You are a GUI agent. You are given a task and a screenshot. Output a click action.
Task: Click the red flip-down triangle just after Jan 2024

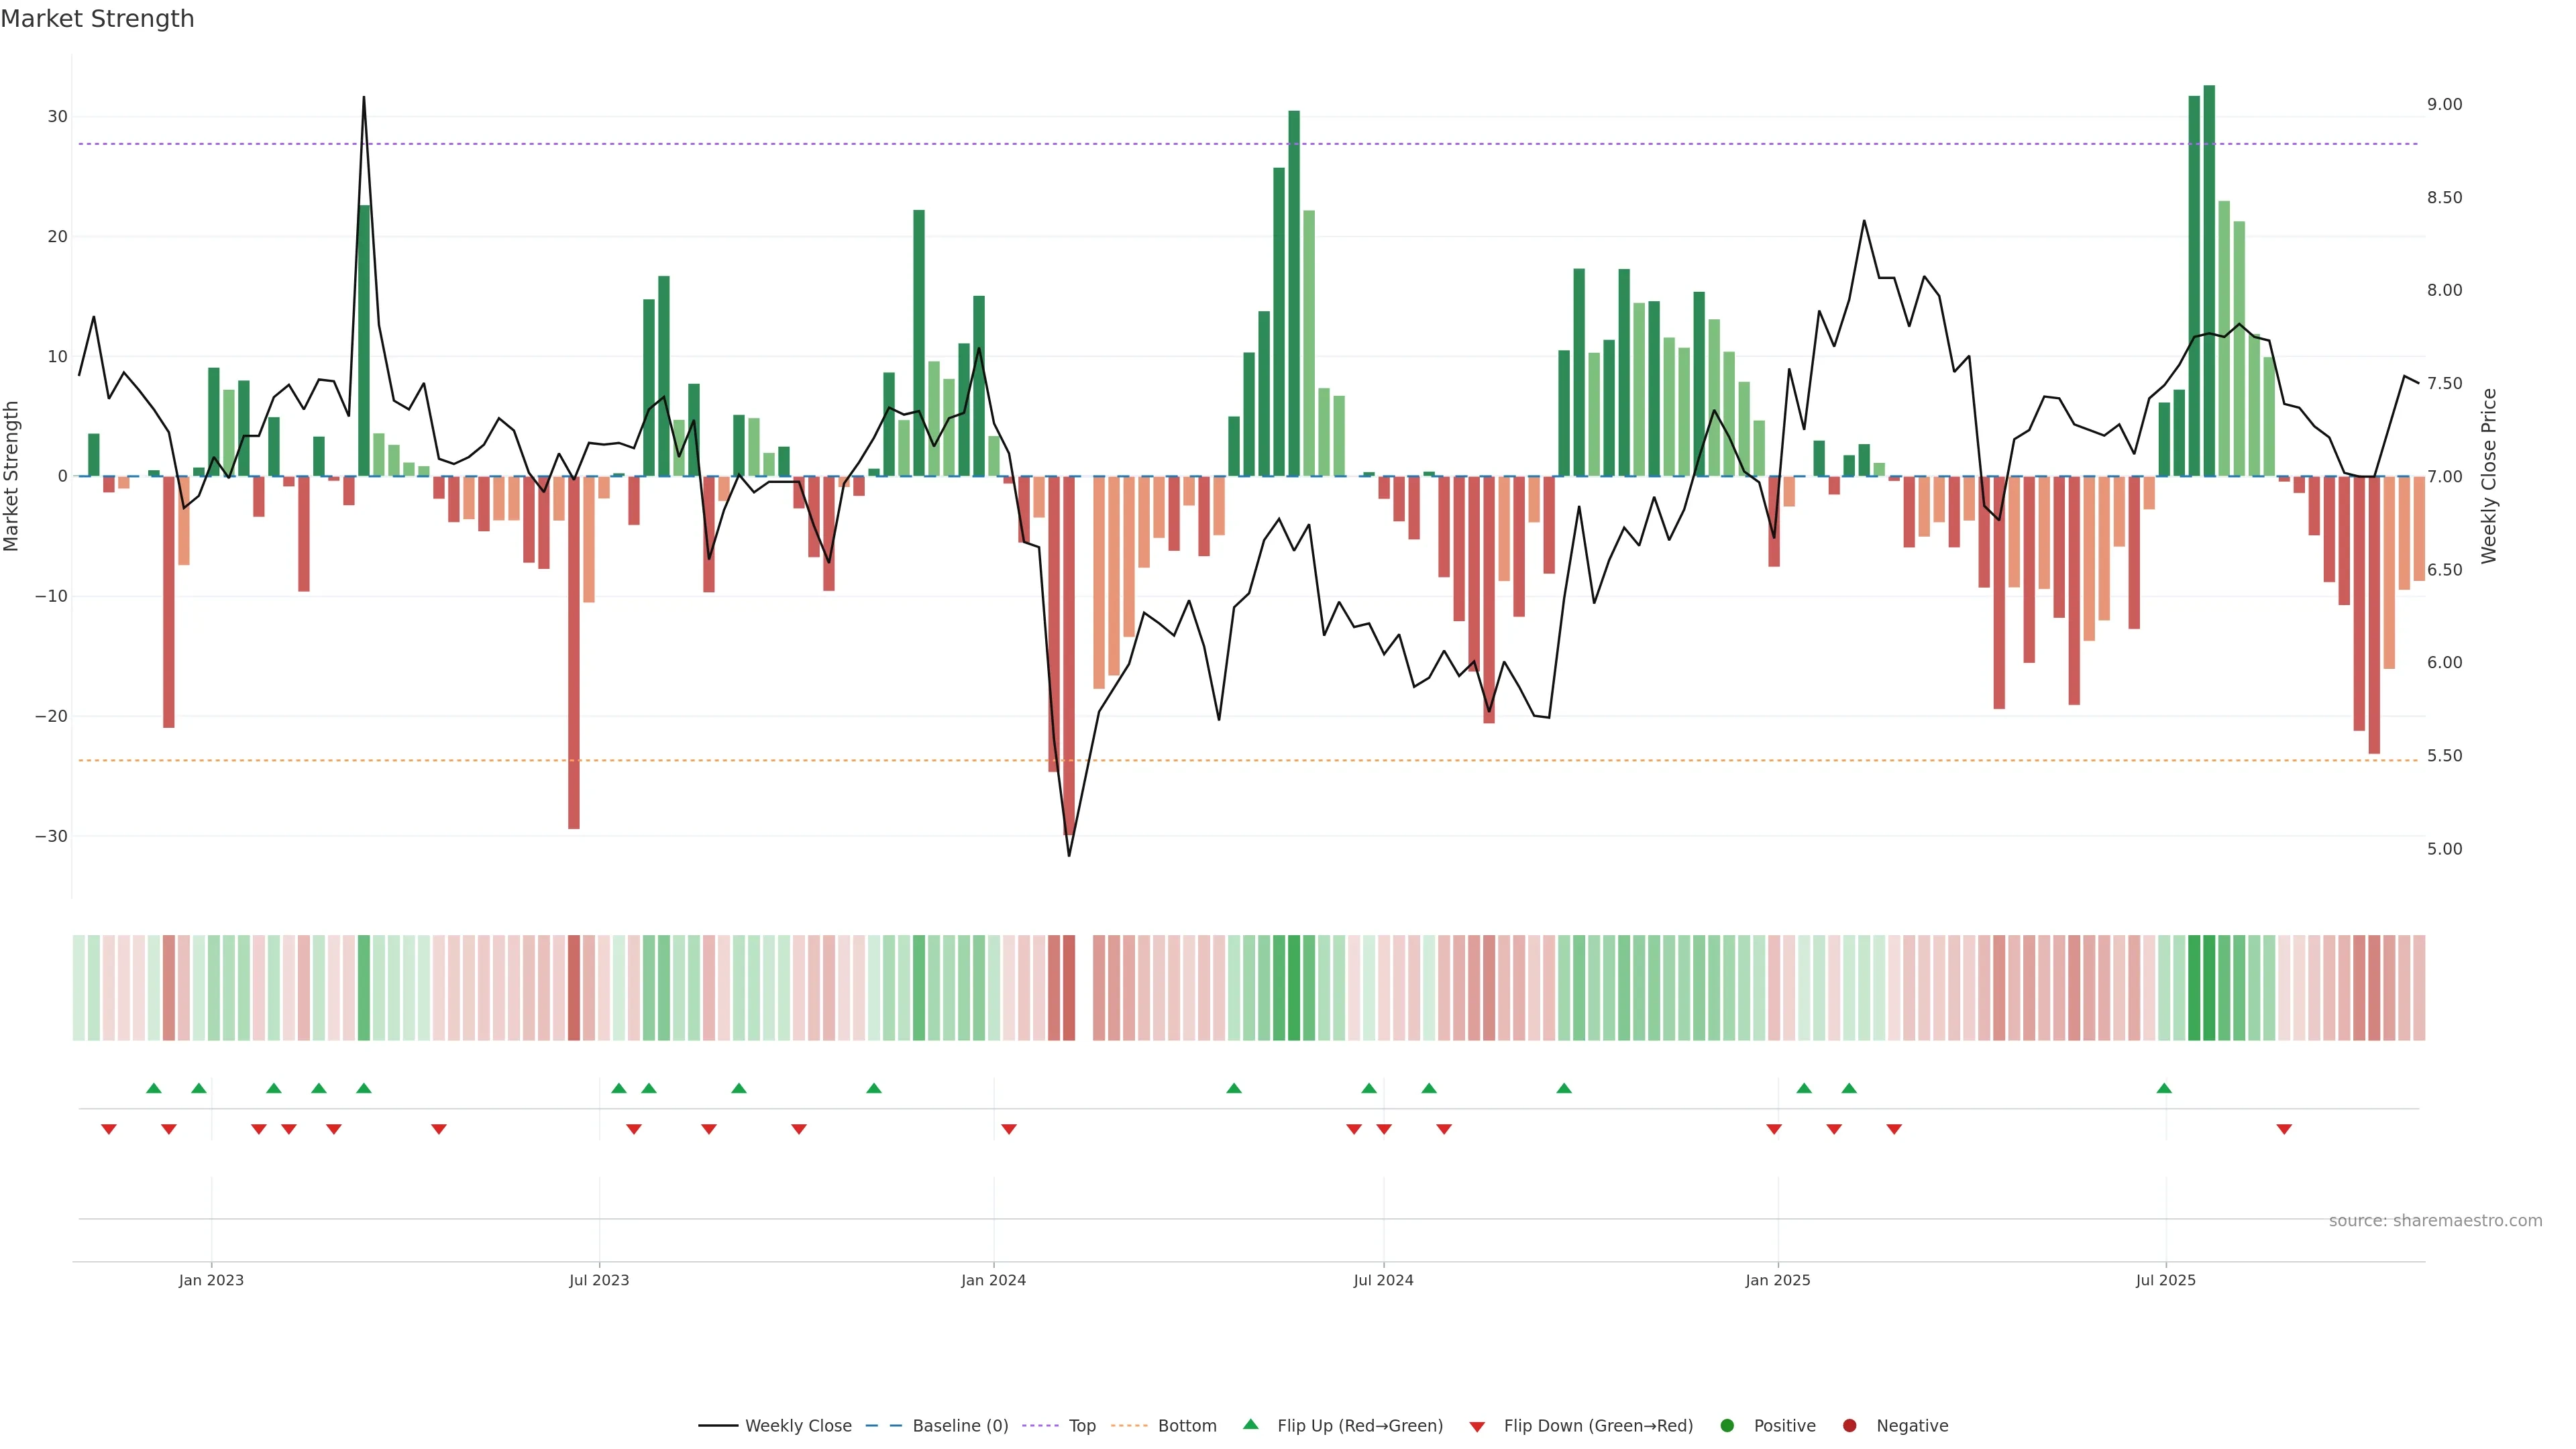pos(1009,1129)
